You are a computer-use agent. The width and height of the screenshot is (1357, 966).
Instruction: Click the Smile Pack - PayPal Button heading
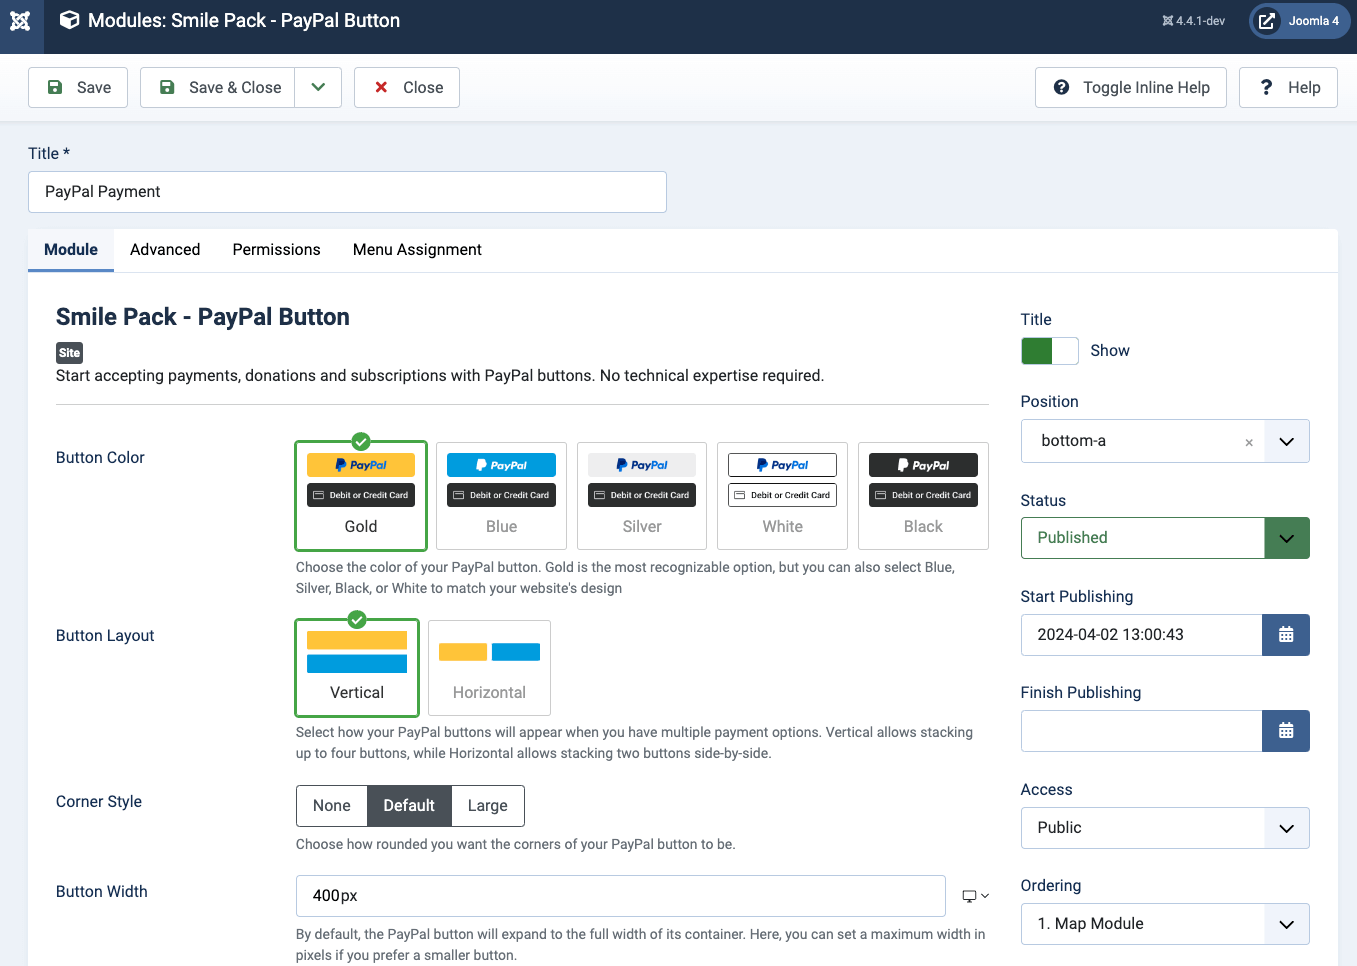point(203,317)
